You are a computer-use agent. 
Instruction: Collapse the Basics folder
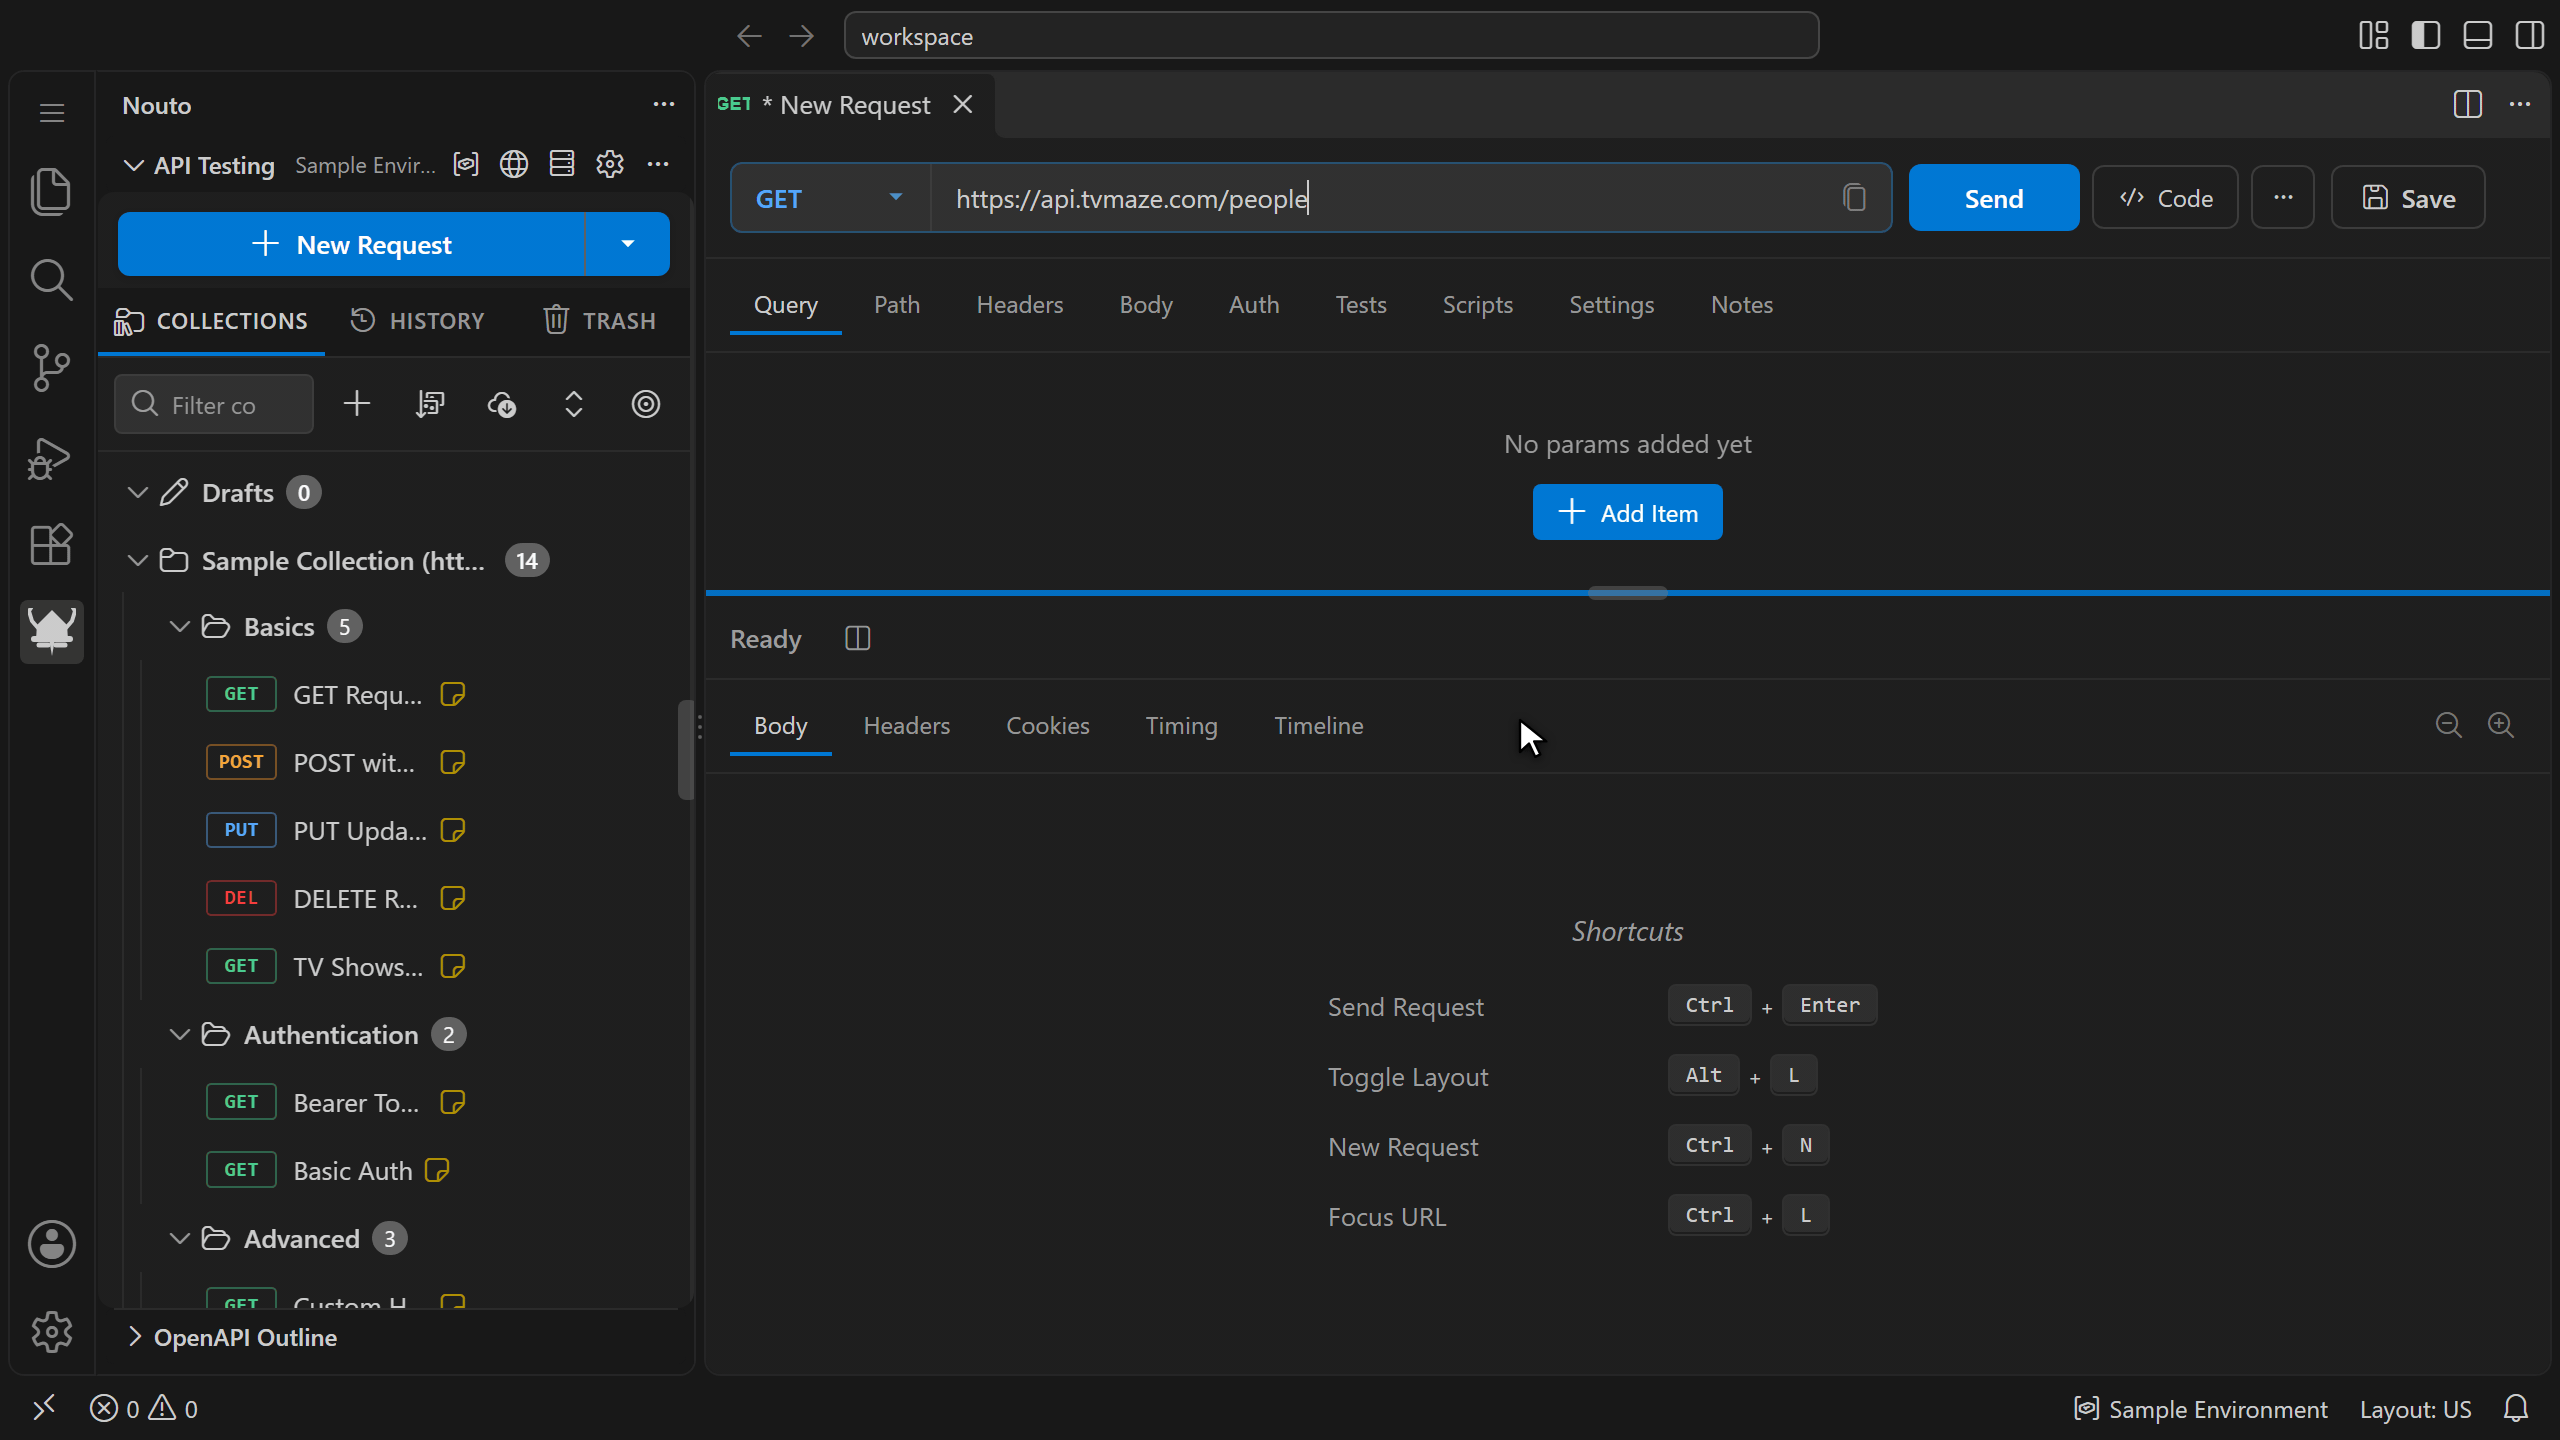pyautogui.click(x=180, y=626)
